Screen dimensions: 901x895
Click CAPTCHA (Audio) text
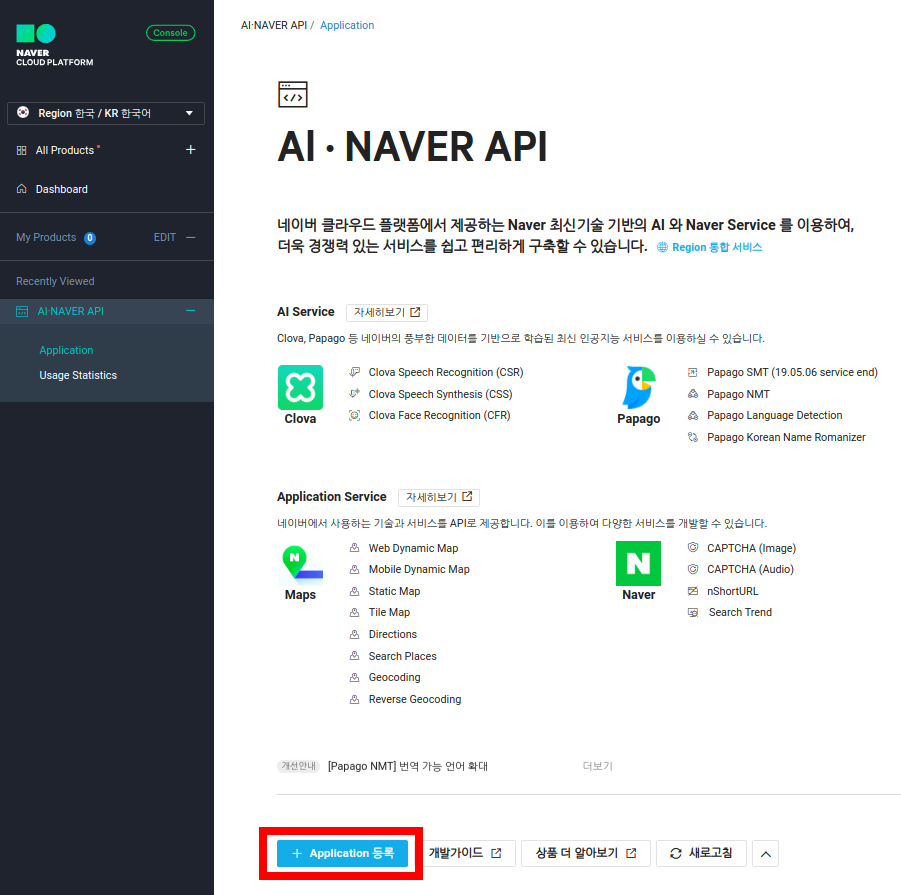pos(750,569)
